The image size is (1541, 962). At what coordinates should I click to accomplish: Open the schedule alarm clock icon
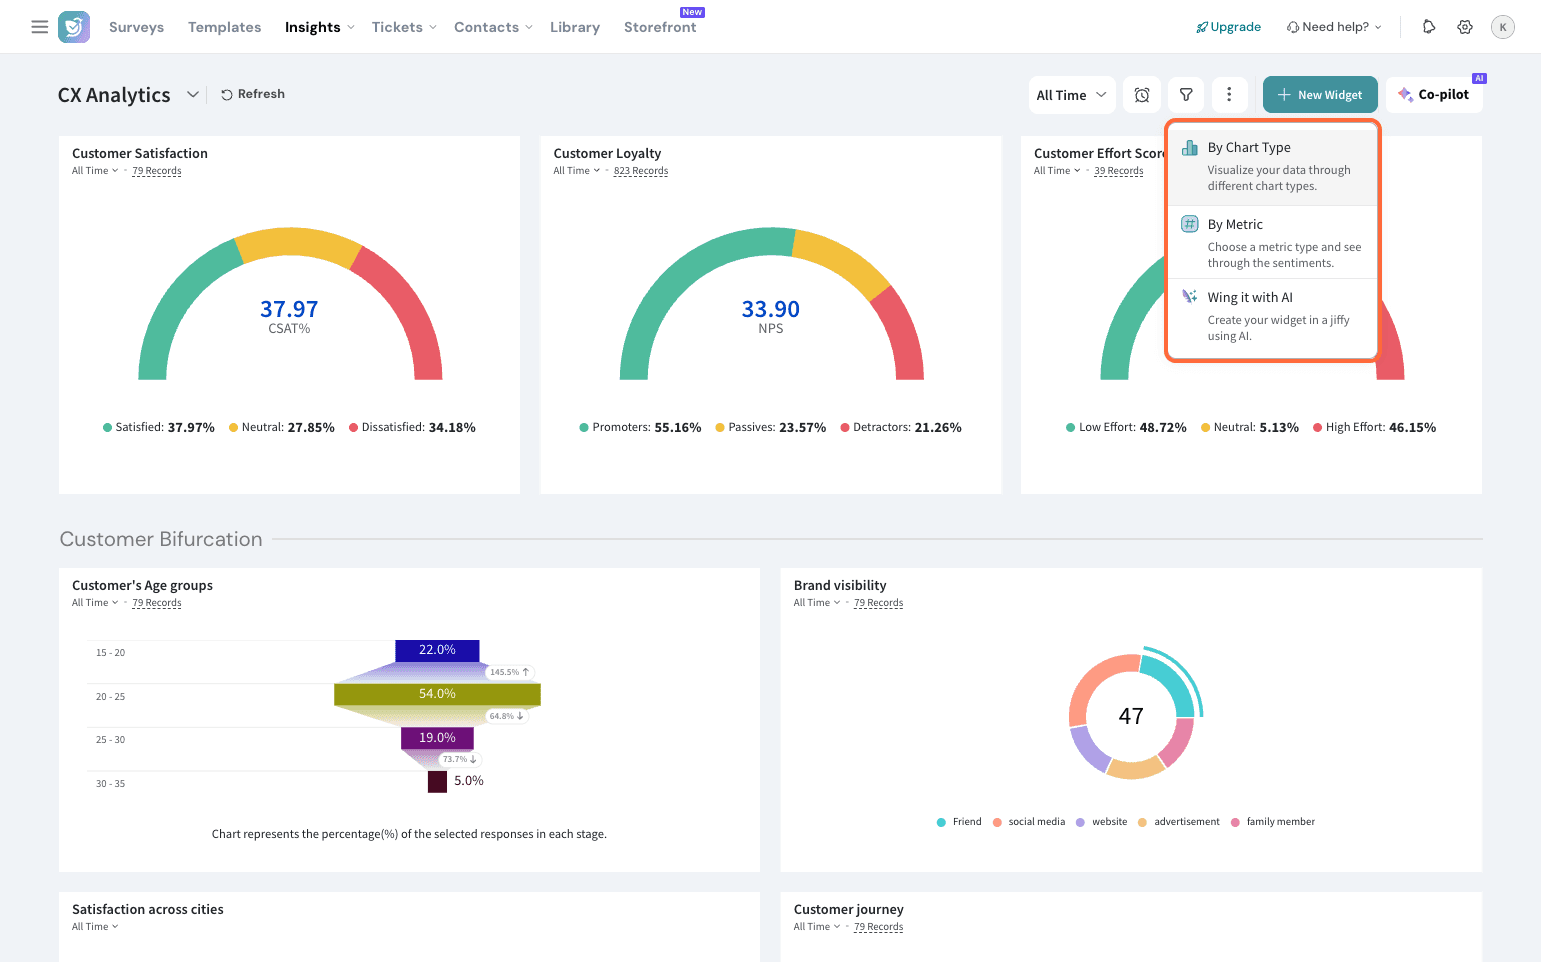tap(1142, 95)
